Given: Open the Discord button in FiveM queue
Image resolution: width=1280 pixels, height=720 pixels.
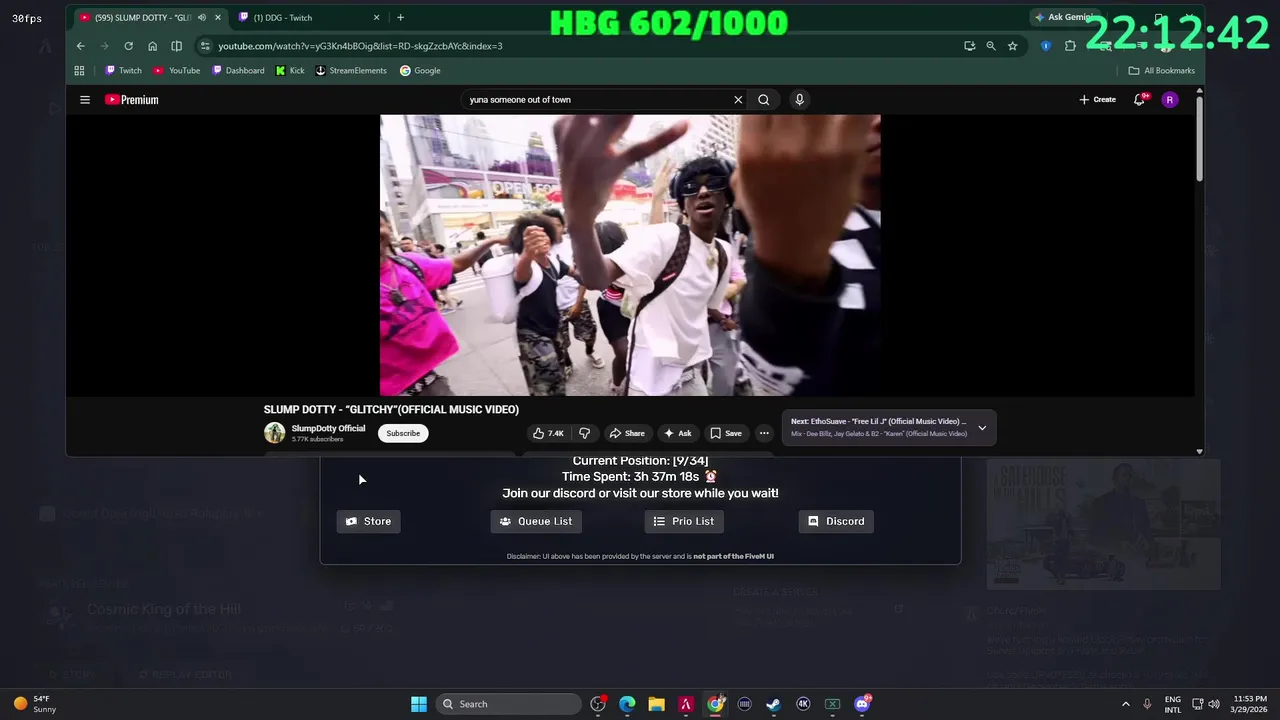Looking at the screenshot, I should pyautogui.click(x=836, y=521).
